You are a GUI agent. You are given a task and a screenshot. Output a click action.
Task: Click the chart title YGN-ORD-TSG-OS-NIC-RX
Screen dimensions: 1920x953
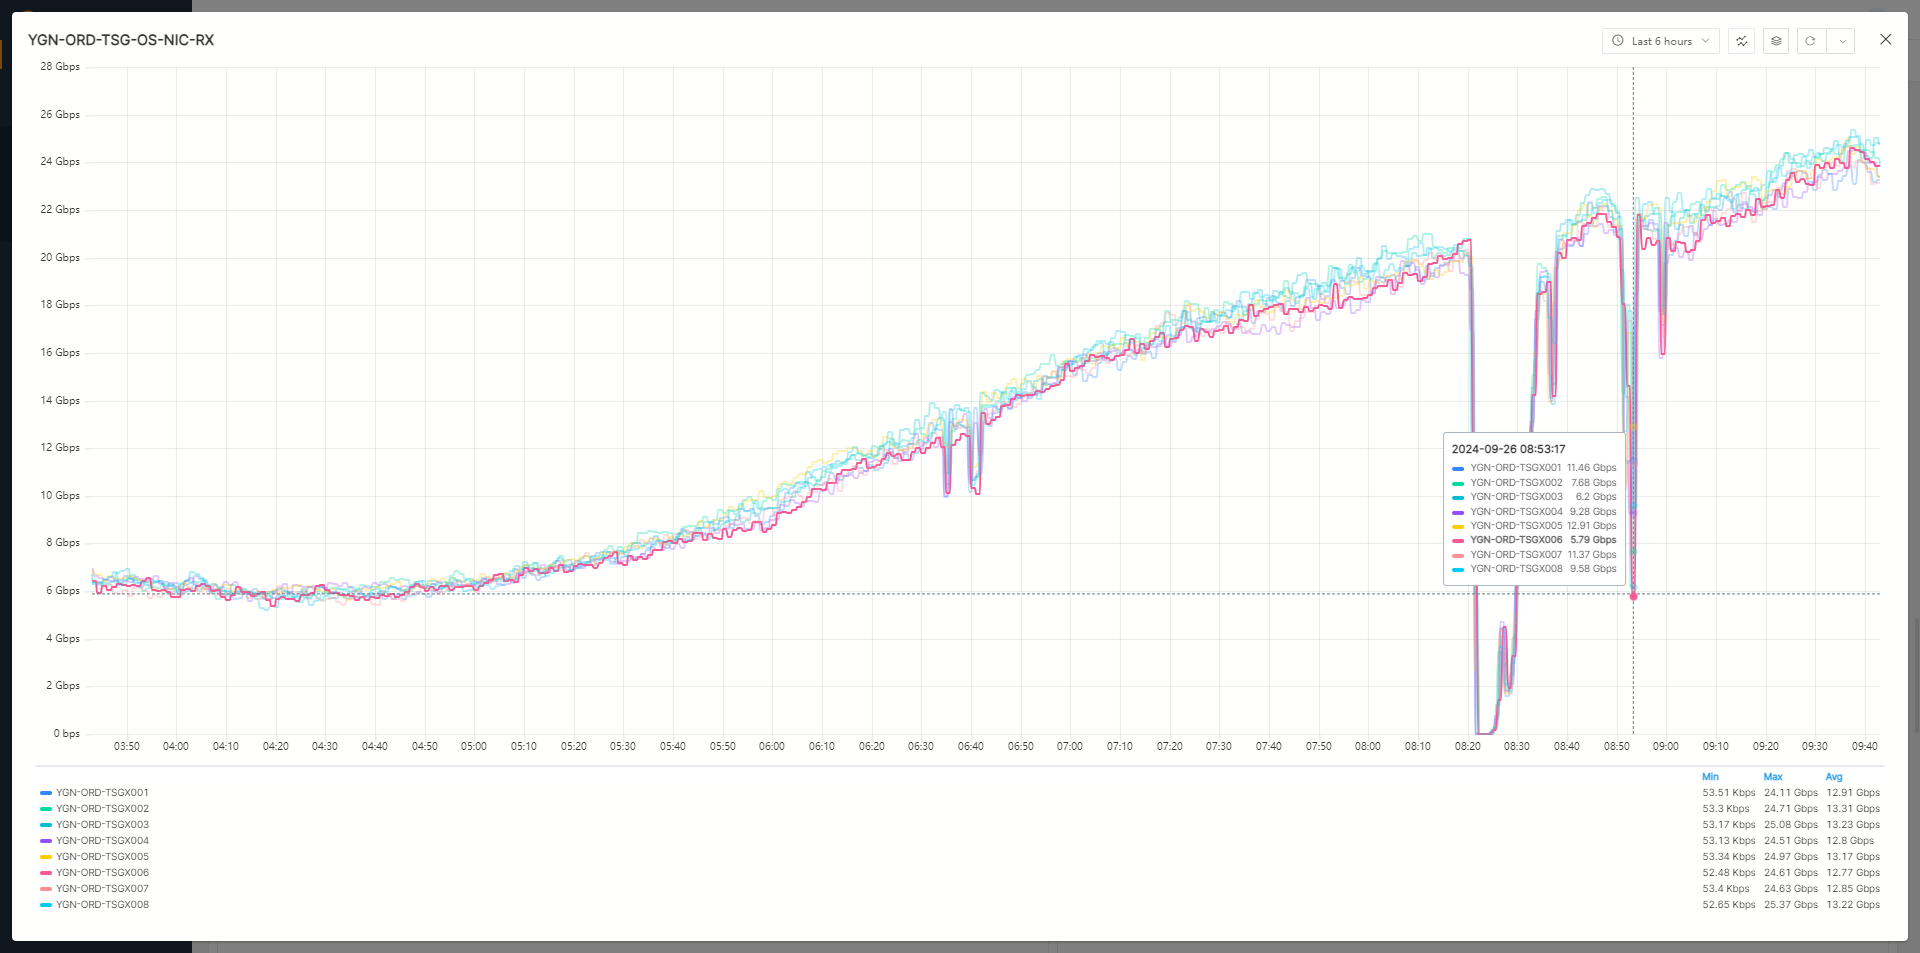point(121,40)
